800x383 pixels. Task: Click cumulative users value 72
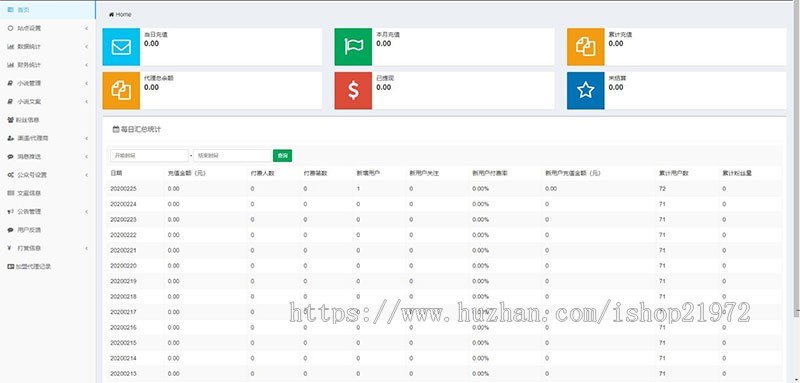coord(662,189)
